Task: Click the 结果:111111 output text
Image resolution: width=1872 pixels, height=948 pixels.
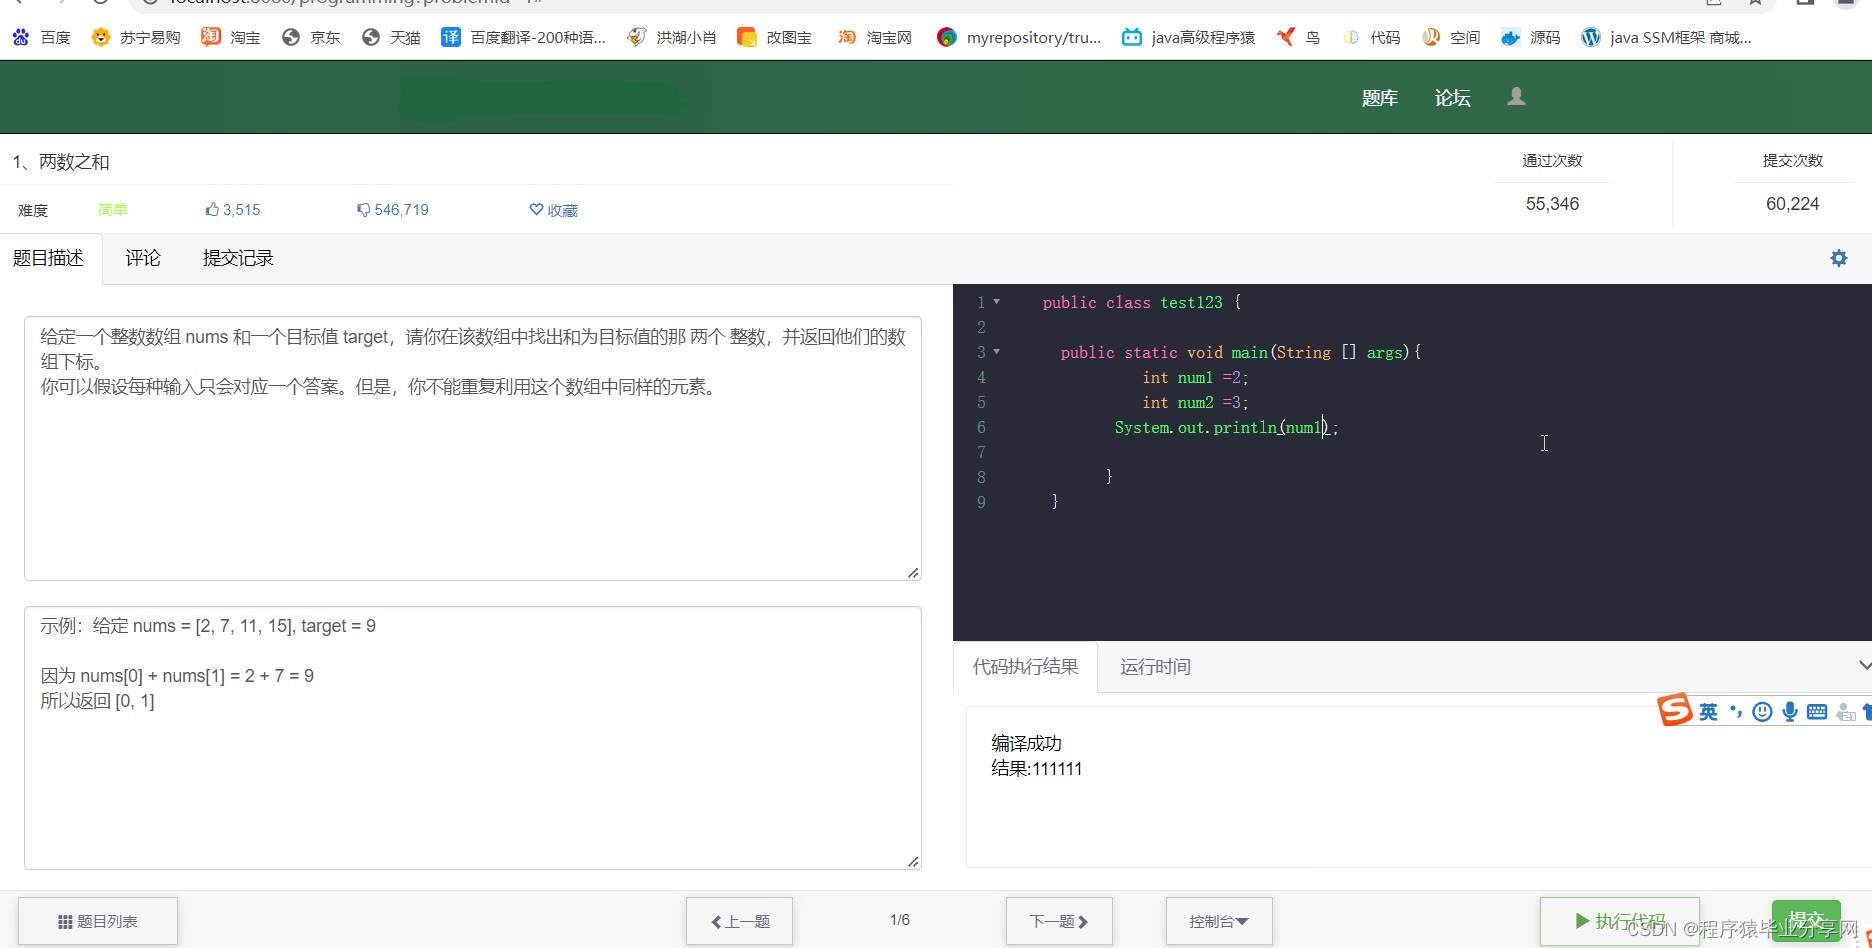Action: 1036,768
